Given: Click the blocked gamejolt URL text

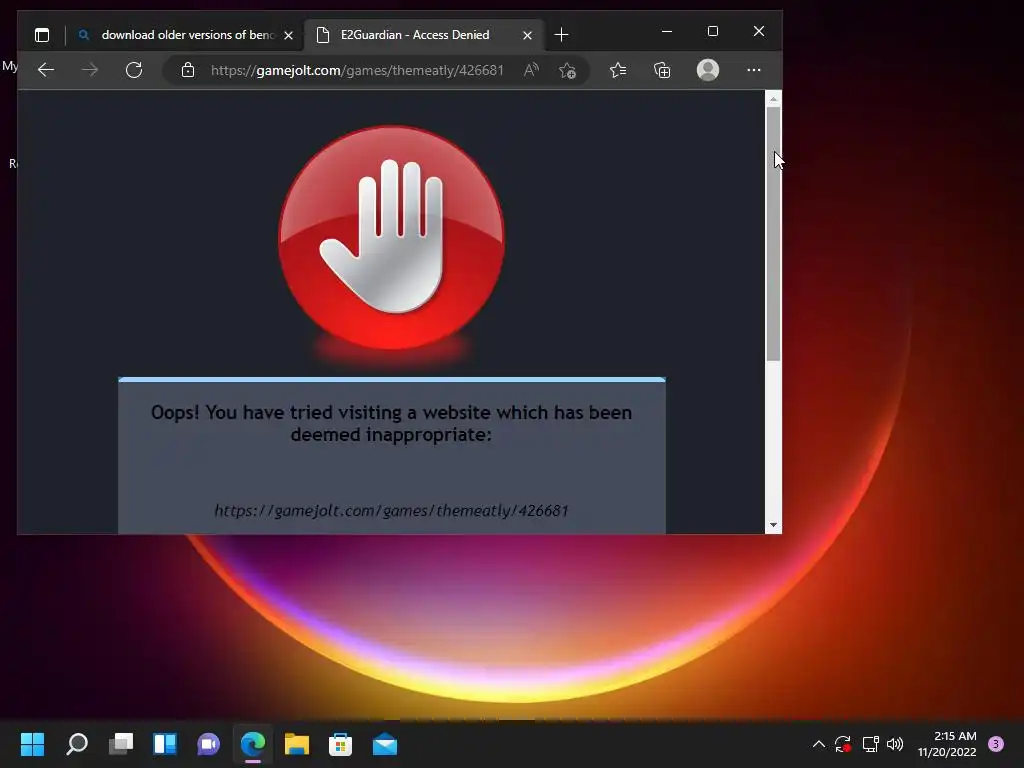Looking at the screenshot, I should pos(391,511).
